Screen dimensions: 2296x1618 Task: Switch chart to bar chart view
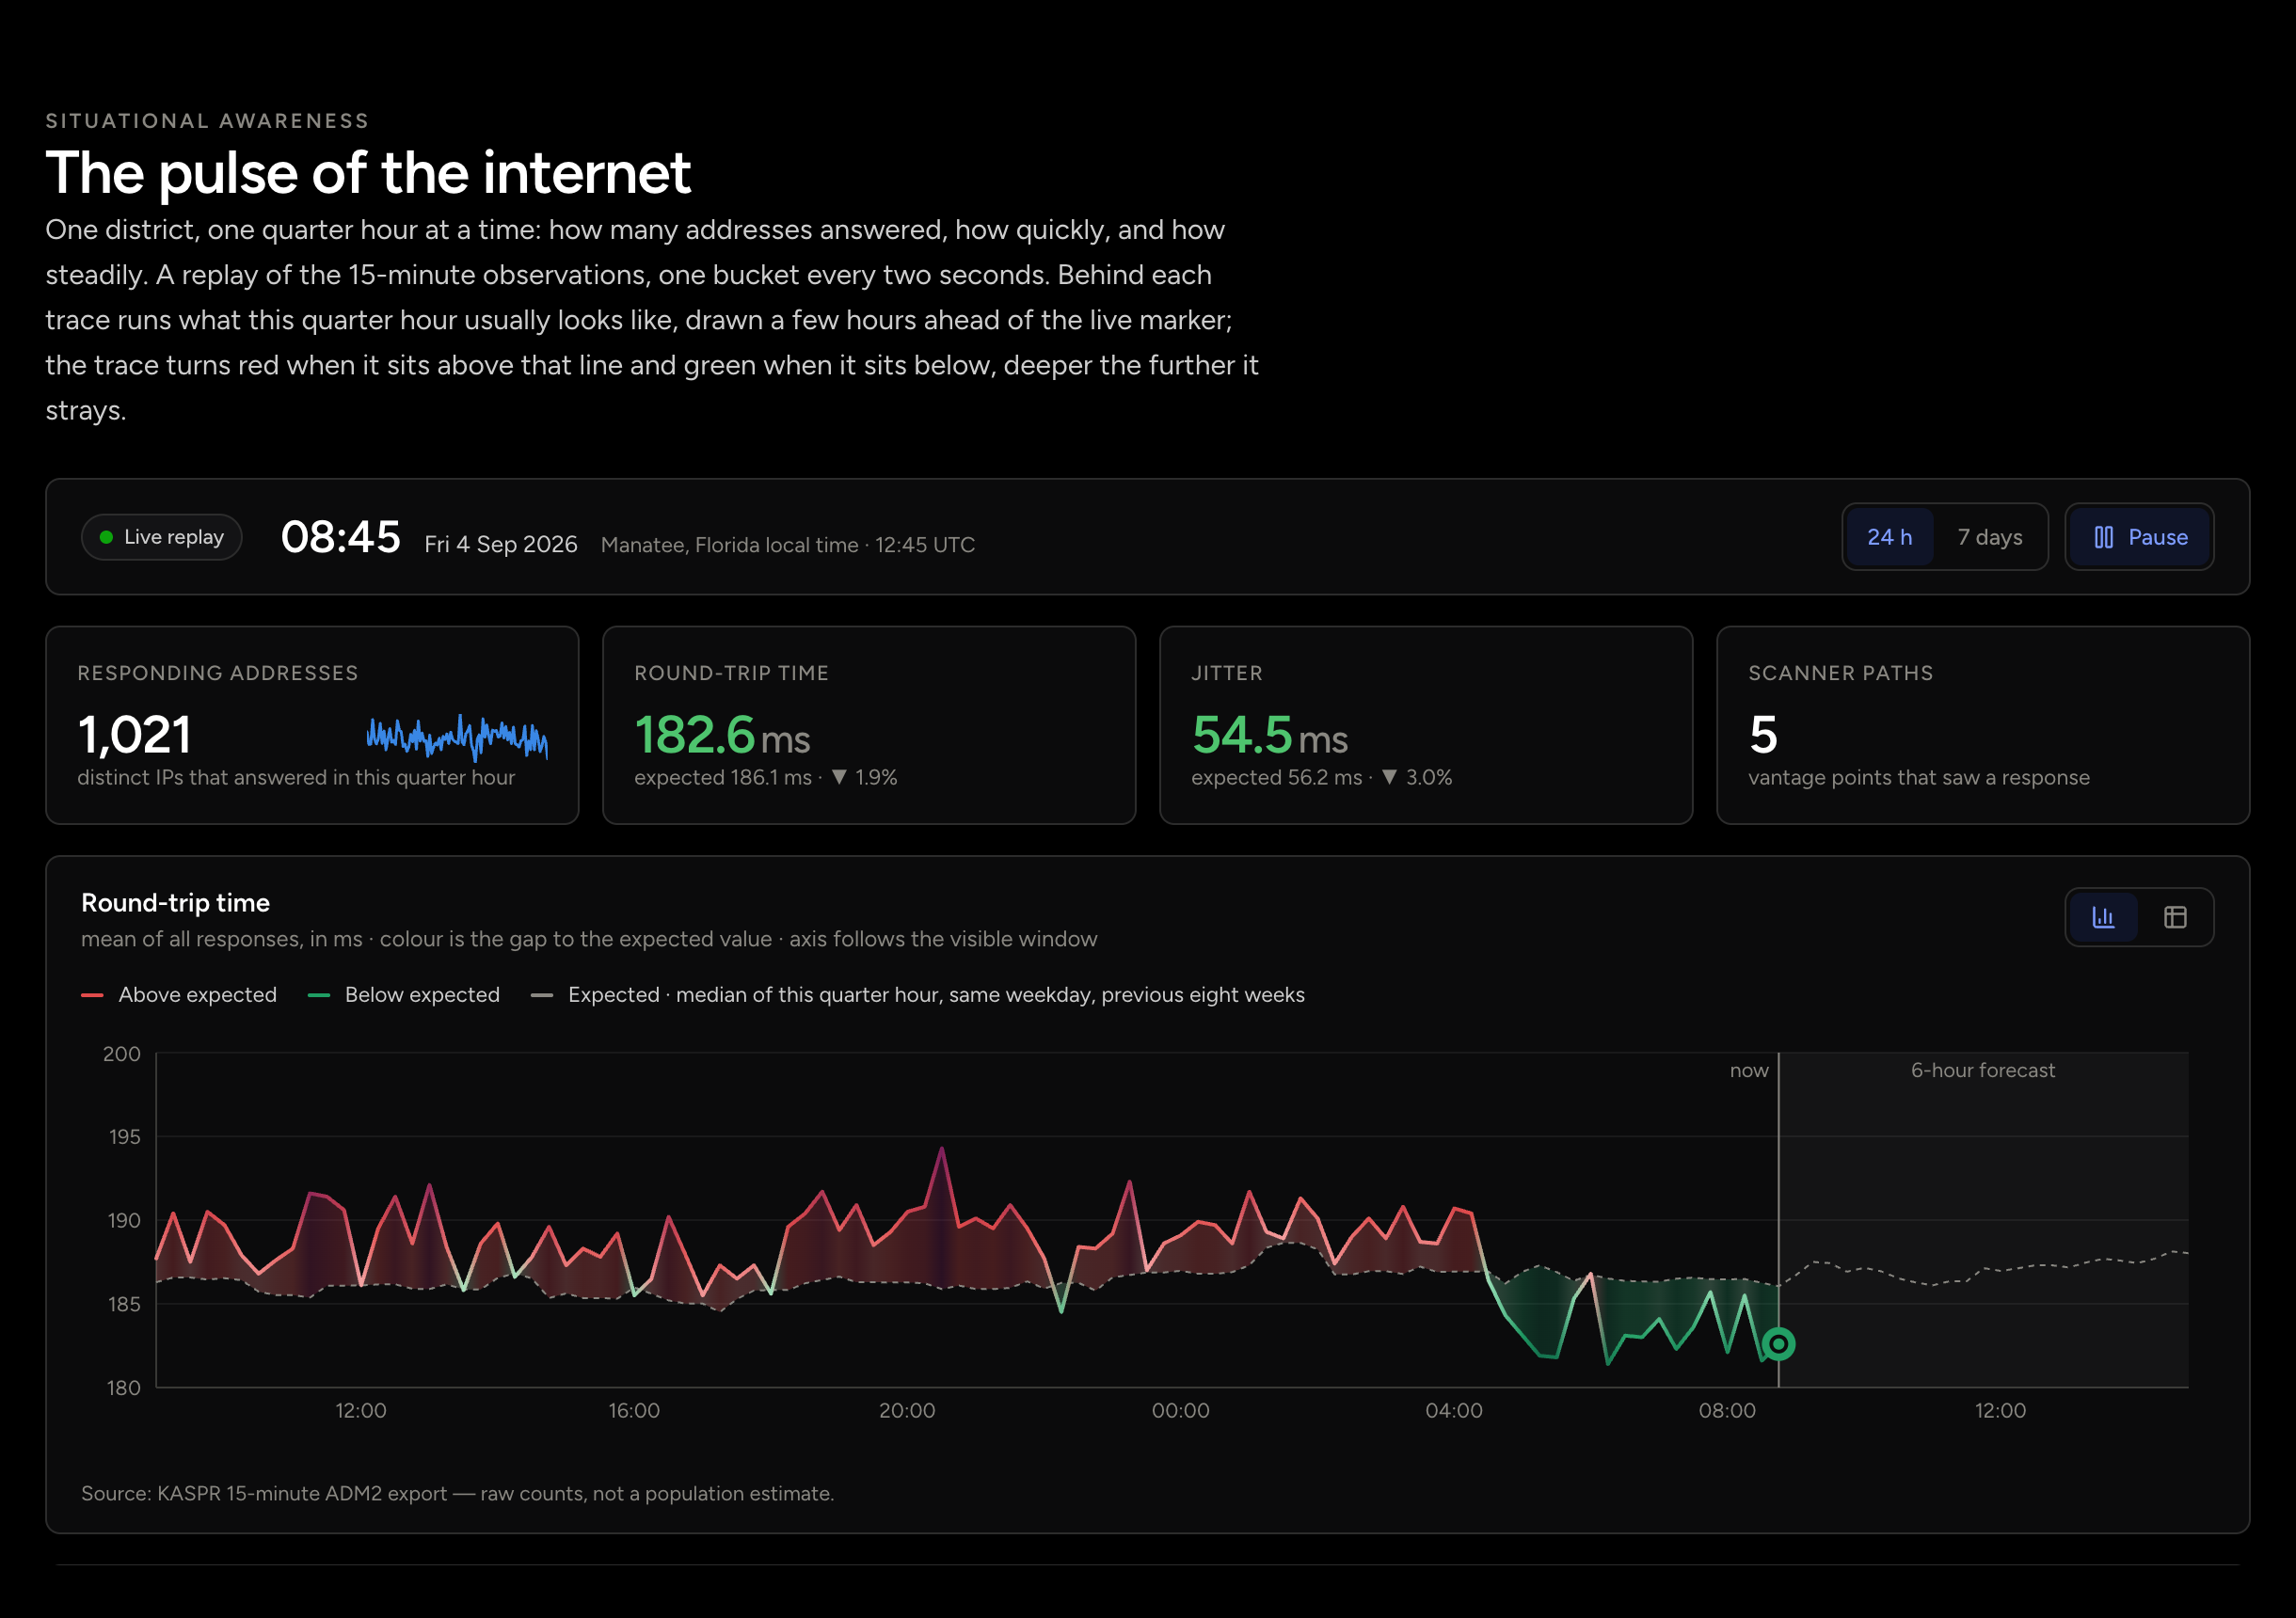(2103, 917)
